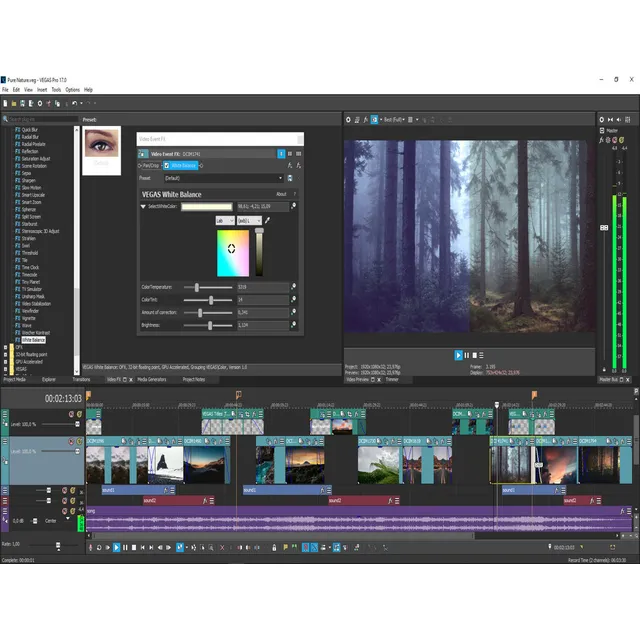Select the Saturation Adjust effect

(36, 159)
